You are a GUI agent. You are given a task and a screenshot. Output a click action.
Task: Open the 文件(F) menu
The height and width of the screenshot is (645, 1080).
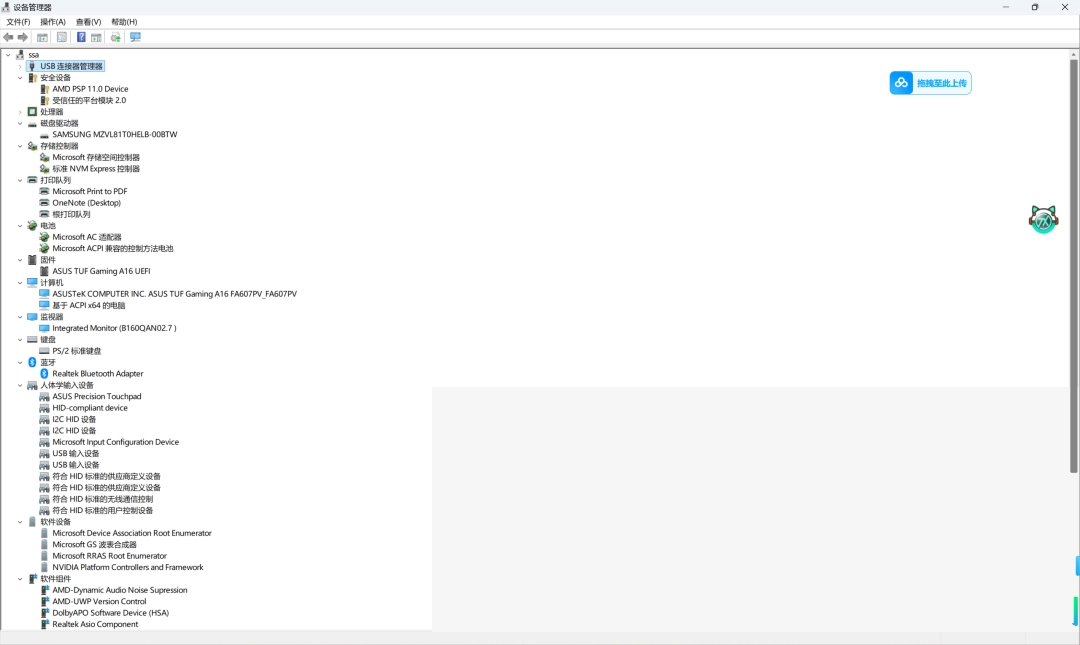(x=19, y=22)
